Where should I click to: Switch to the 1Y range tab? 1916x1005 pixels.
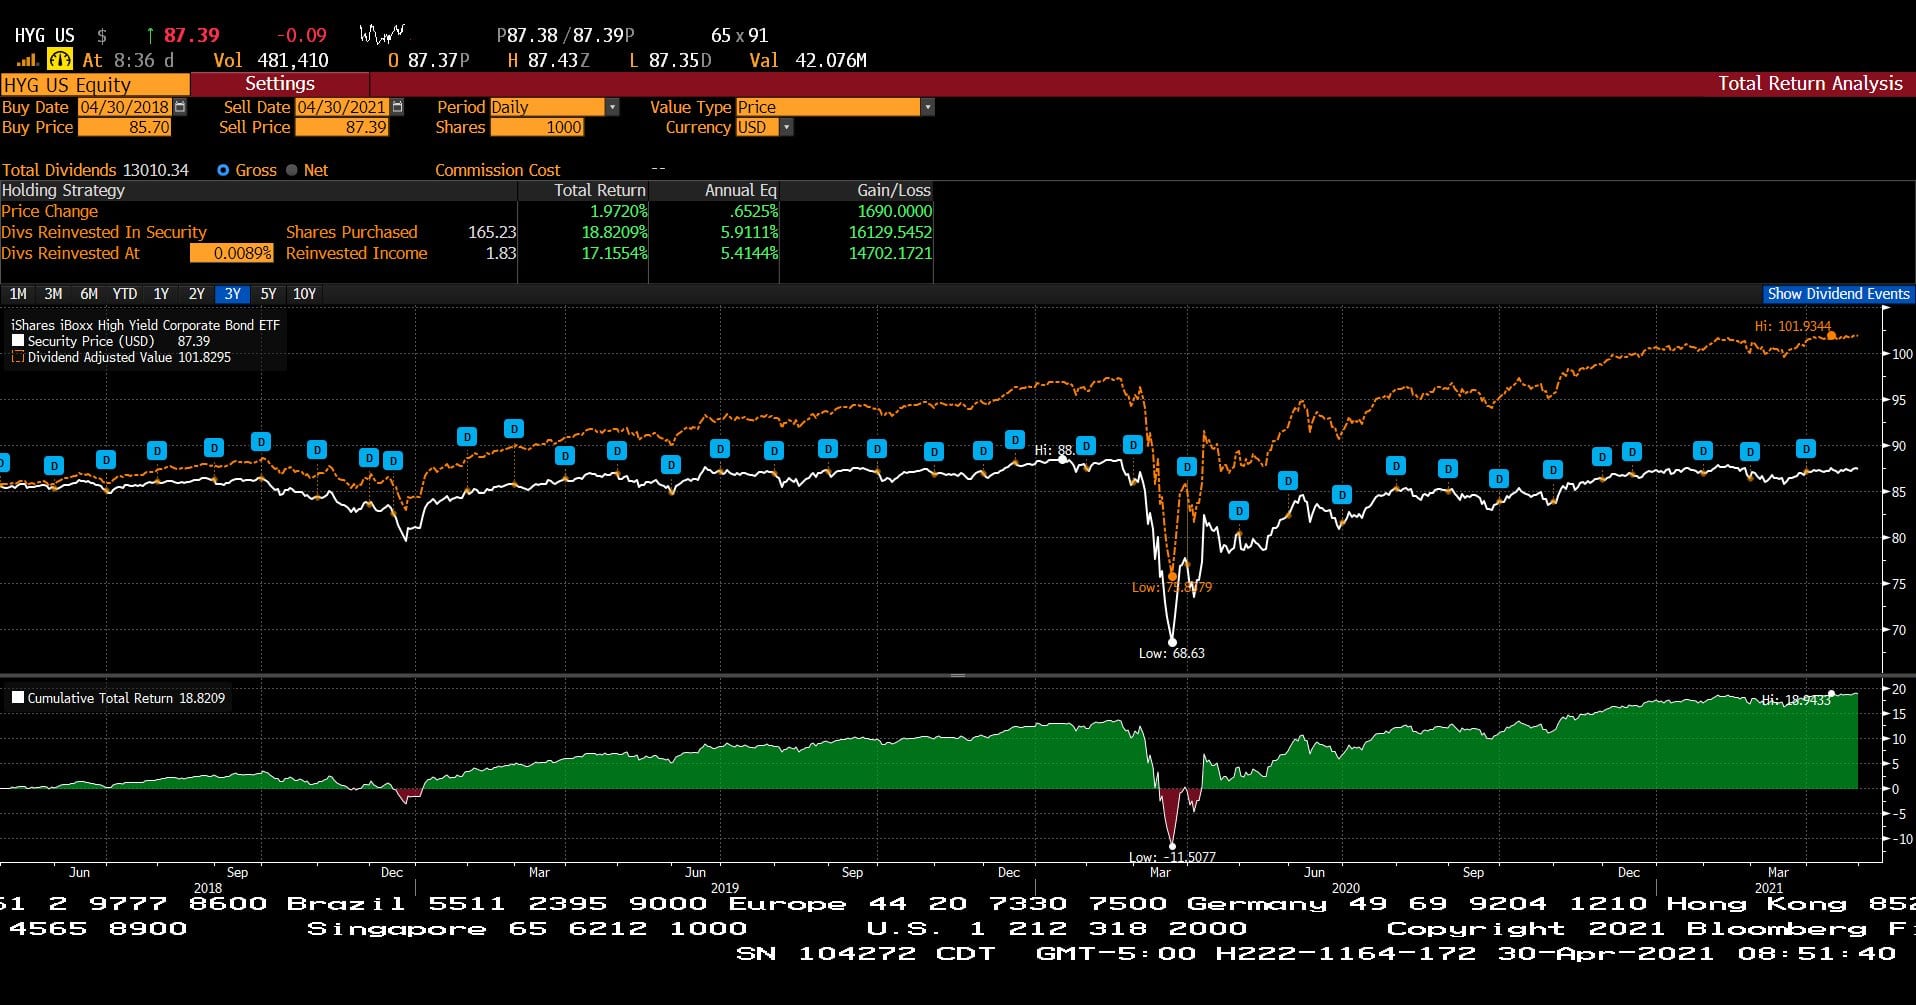[161, 294]
